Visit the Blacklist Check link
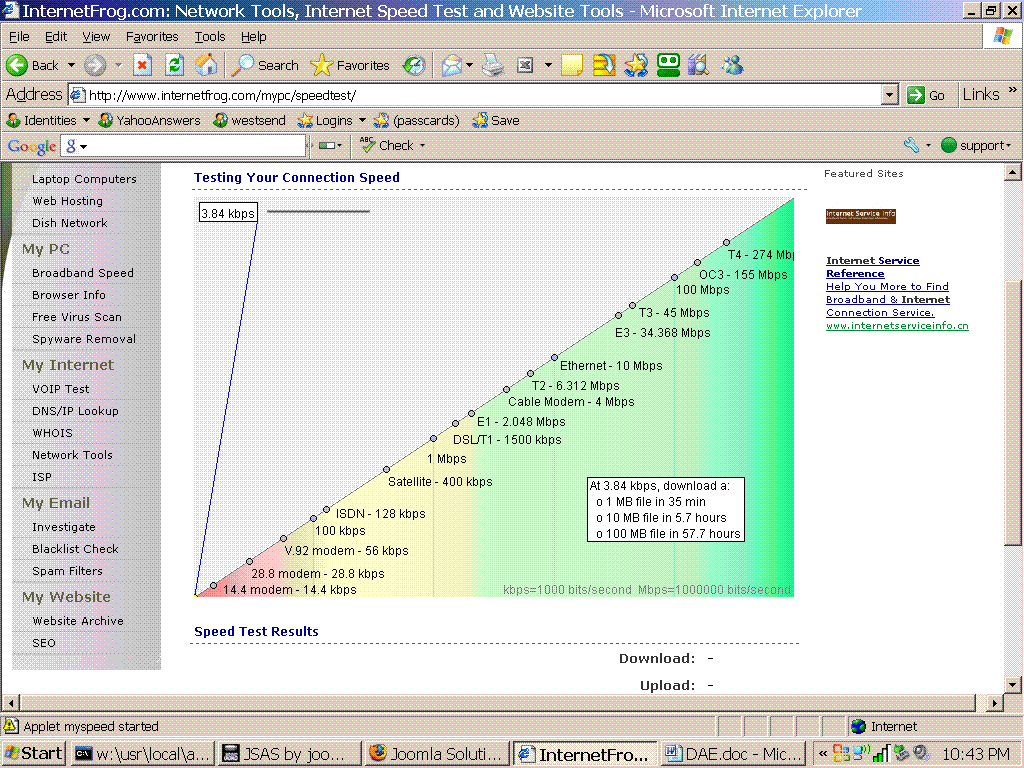This screenshot has width=1024, height=768. (75, 549)
